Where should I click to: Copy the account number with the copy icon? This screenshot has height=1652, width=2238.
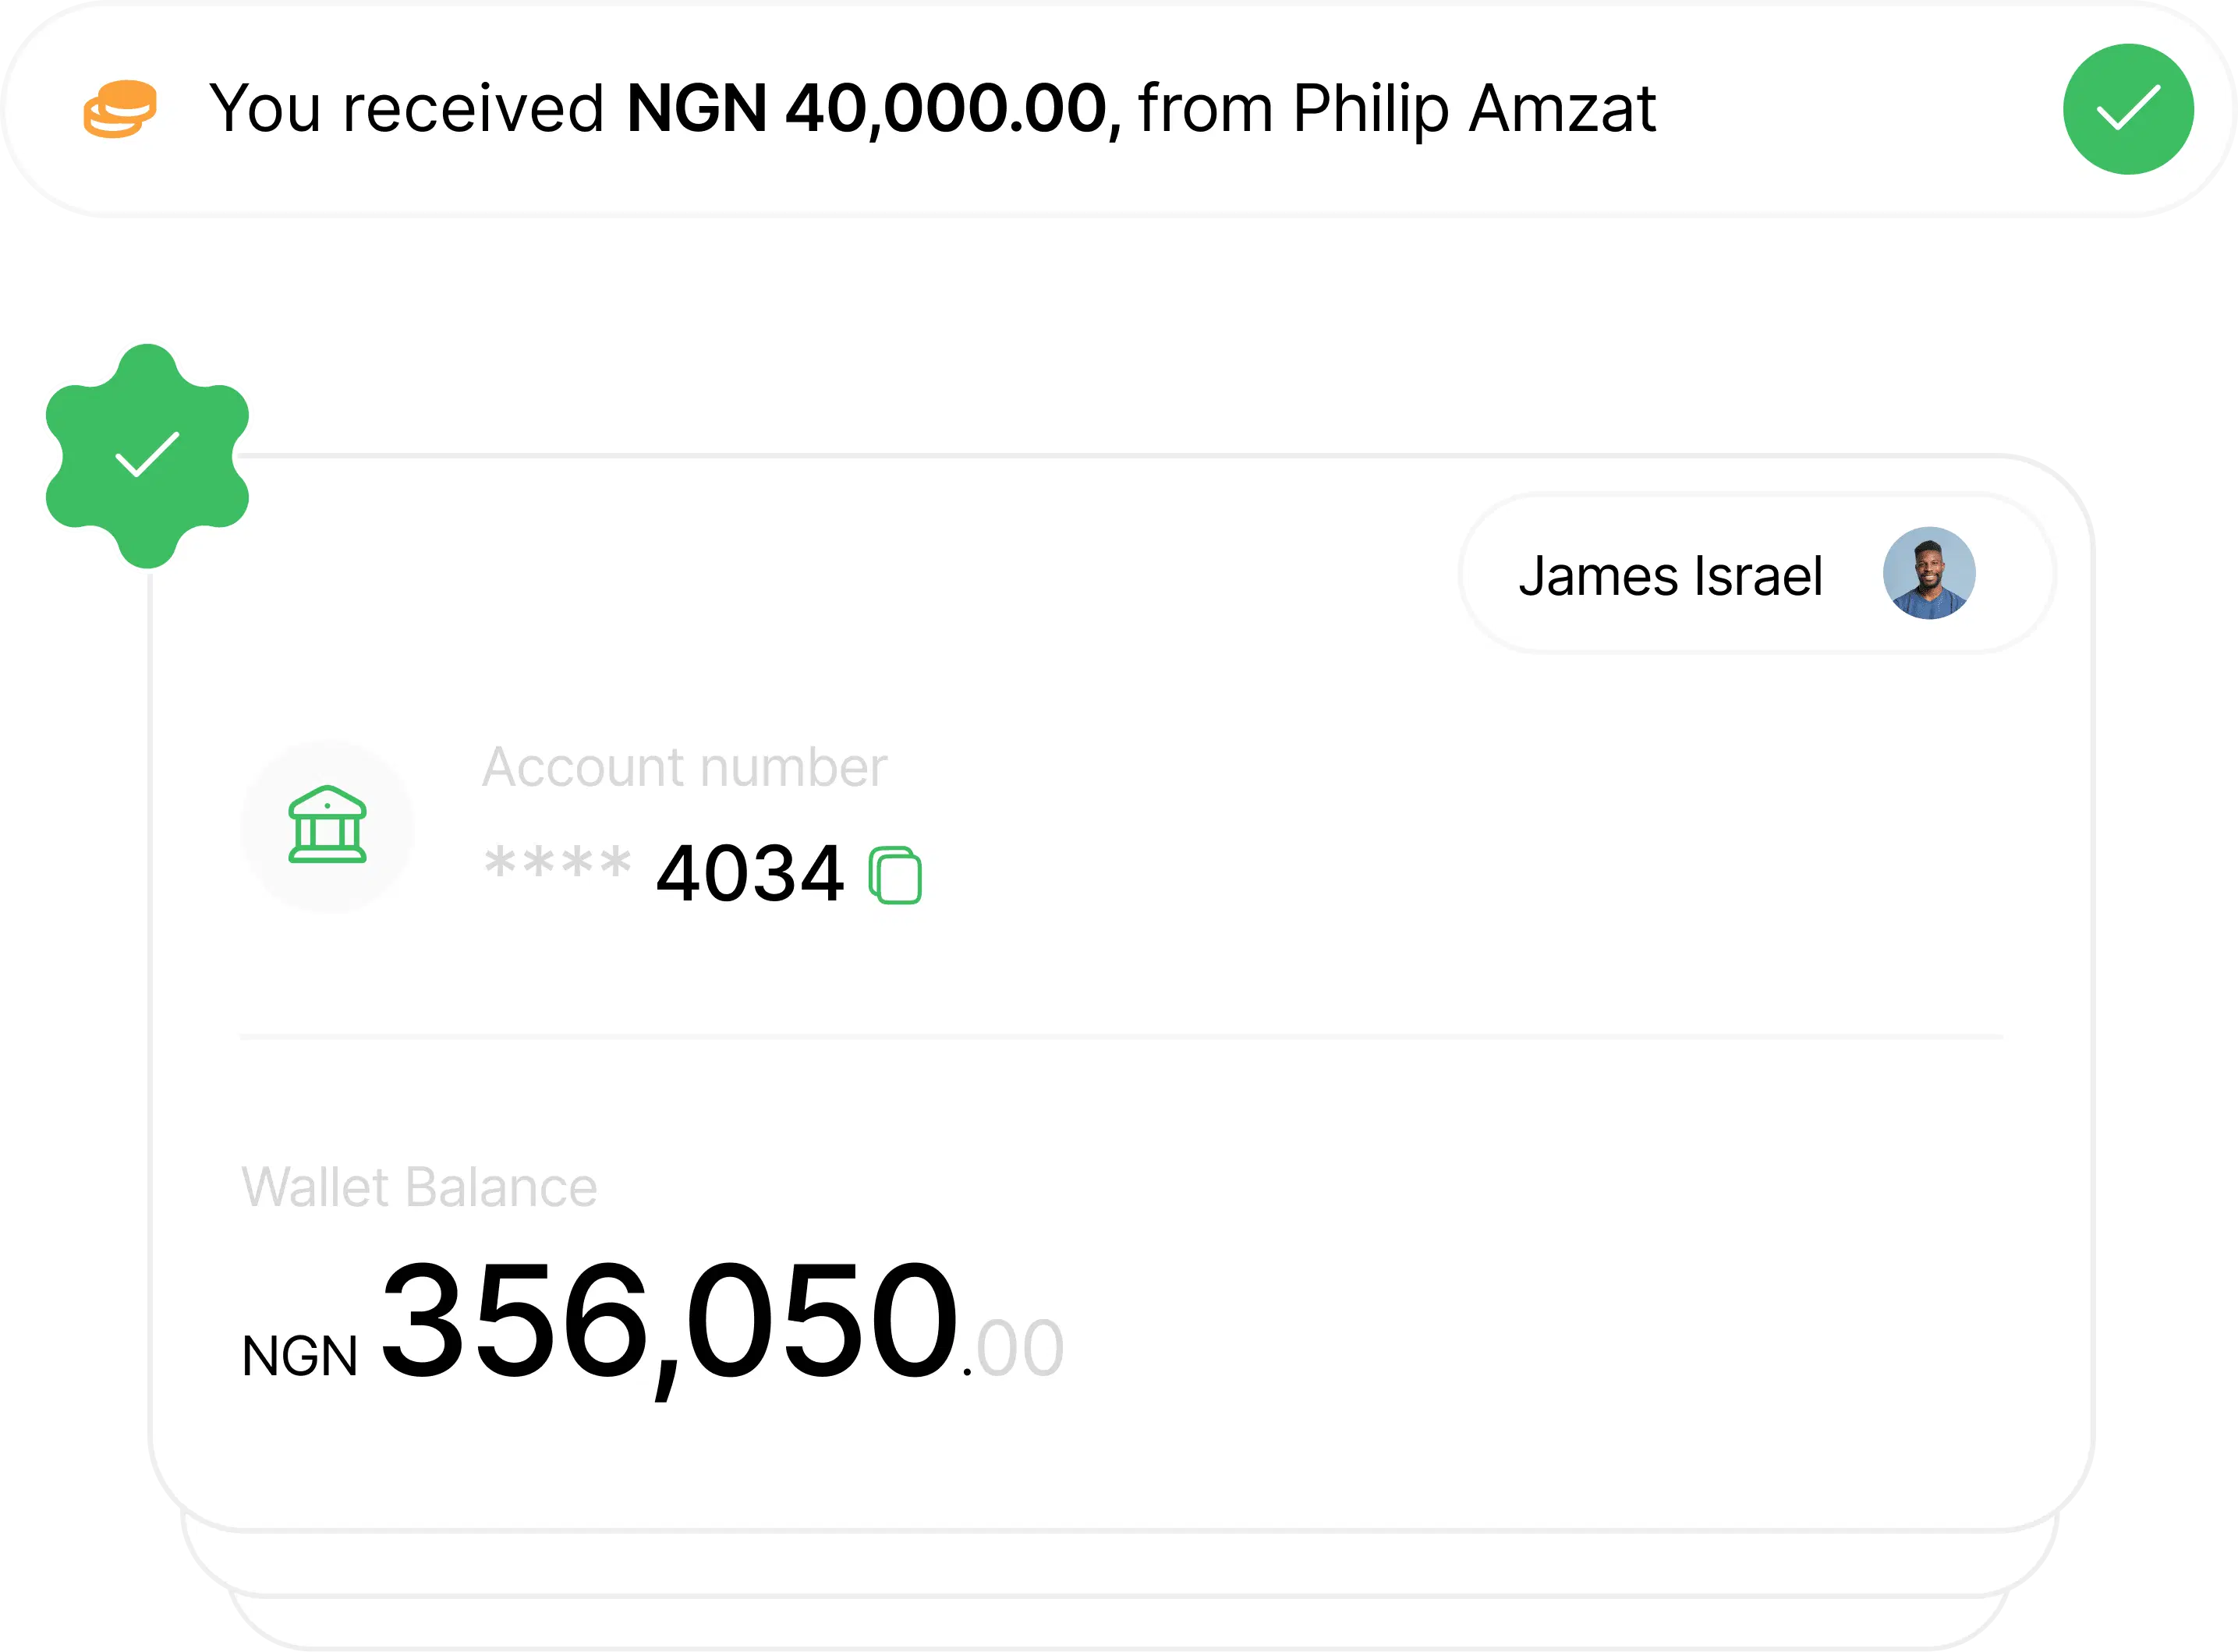[895, 876]
